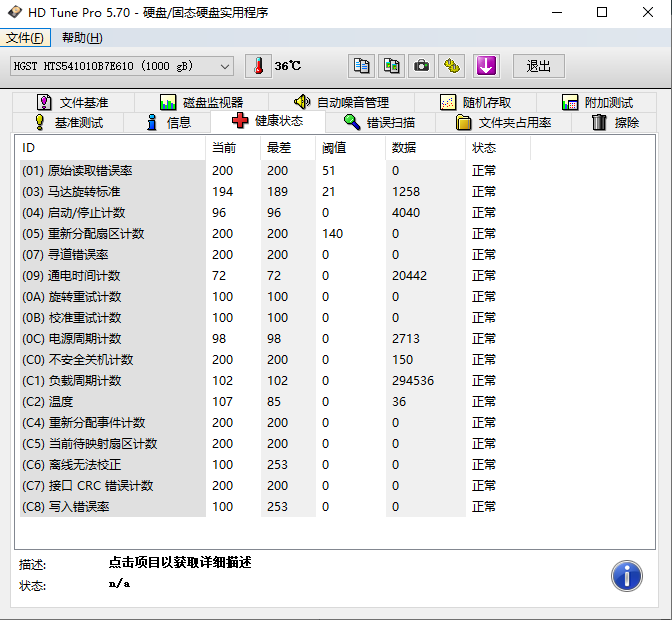Click the 状态 column header
This screenshot has height=620, width=672.
pyautogui.click(x=498, y=148)
